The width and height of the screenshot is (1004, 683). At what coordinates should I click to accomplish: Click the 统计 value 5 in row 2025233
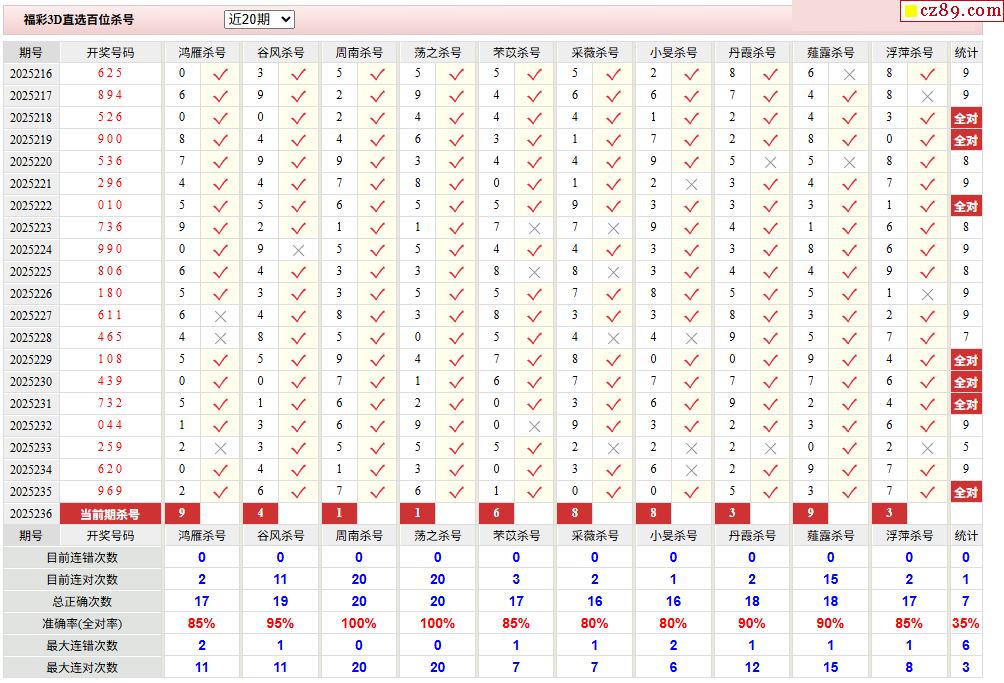(x=966, y=447)
